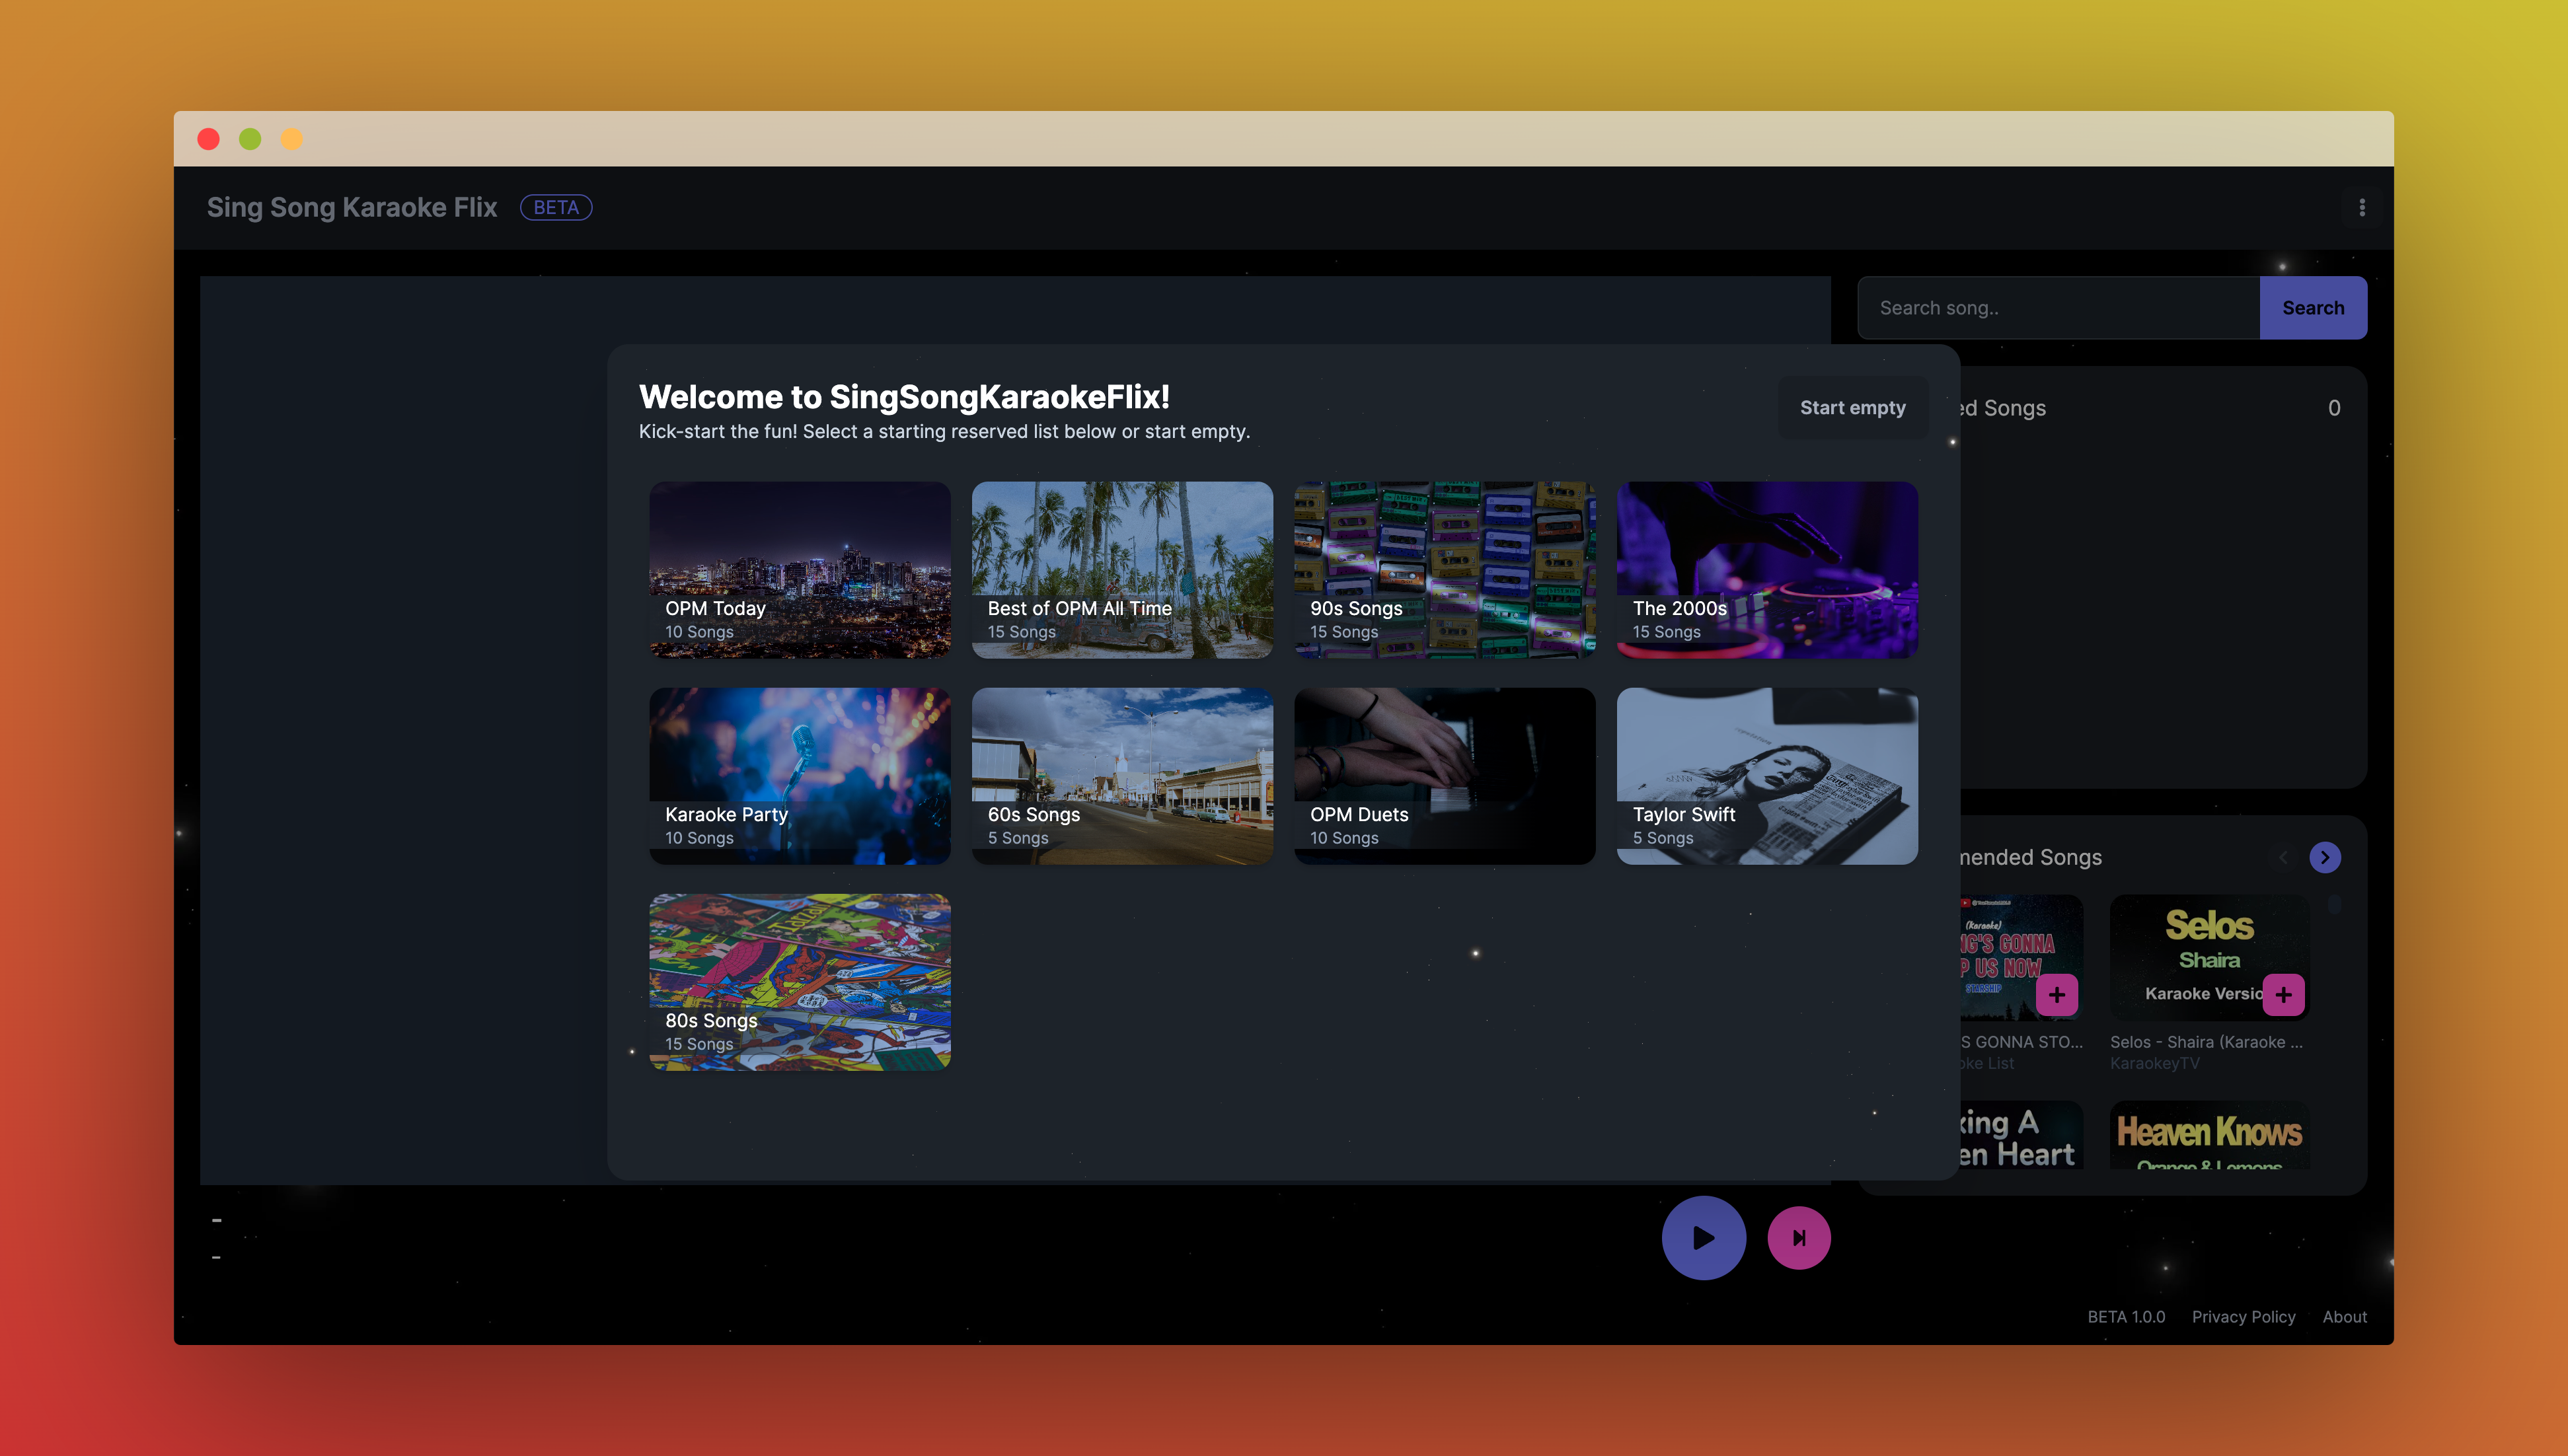Viewport: 2568px width, 1456px height.
Task: Click the BETA badge
Action: click(556, 207)
